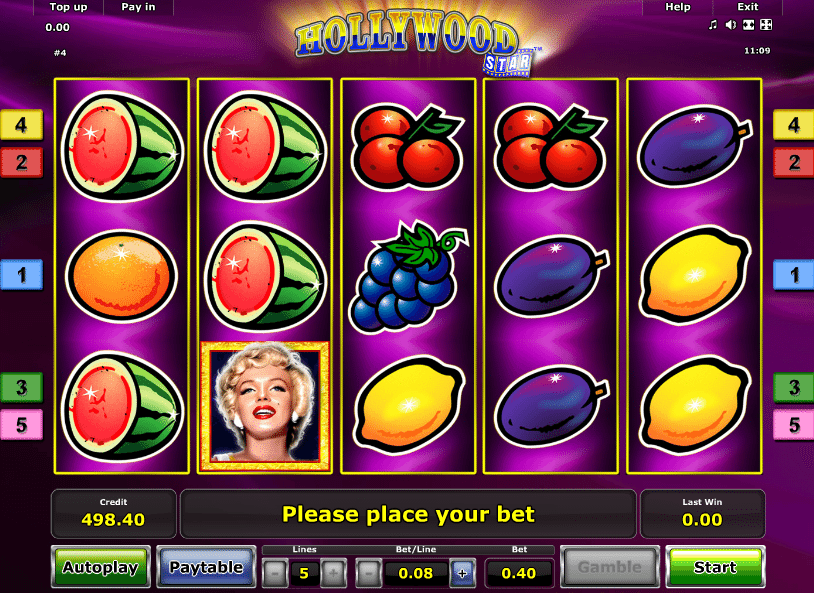The width and height of the screenshot is (814, 593).
Task: Select the yellow line 4 marker on left
Action: (21, 125)
